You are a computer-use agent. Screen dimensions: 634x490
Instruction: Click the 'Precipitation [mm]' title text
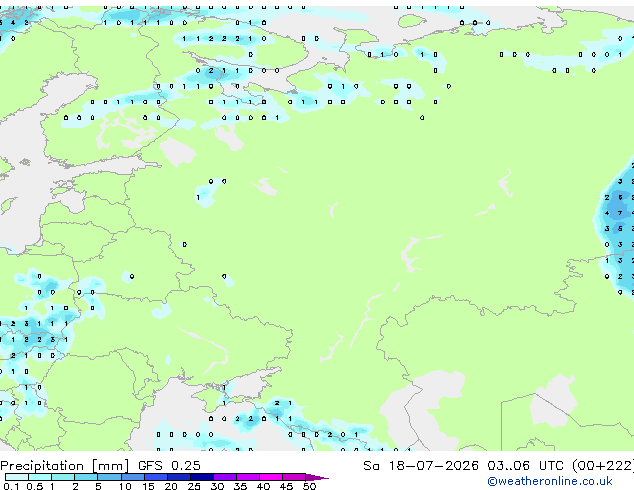[65, 466]
